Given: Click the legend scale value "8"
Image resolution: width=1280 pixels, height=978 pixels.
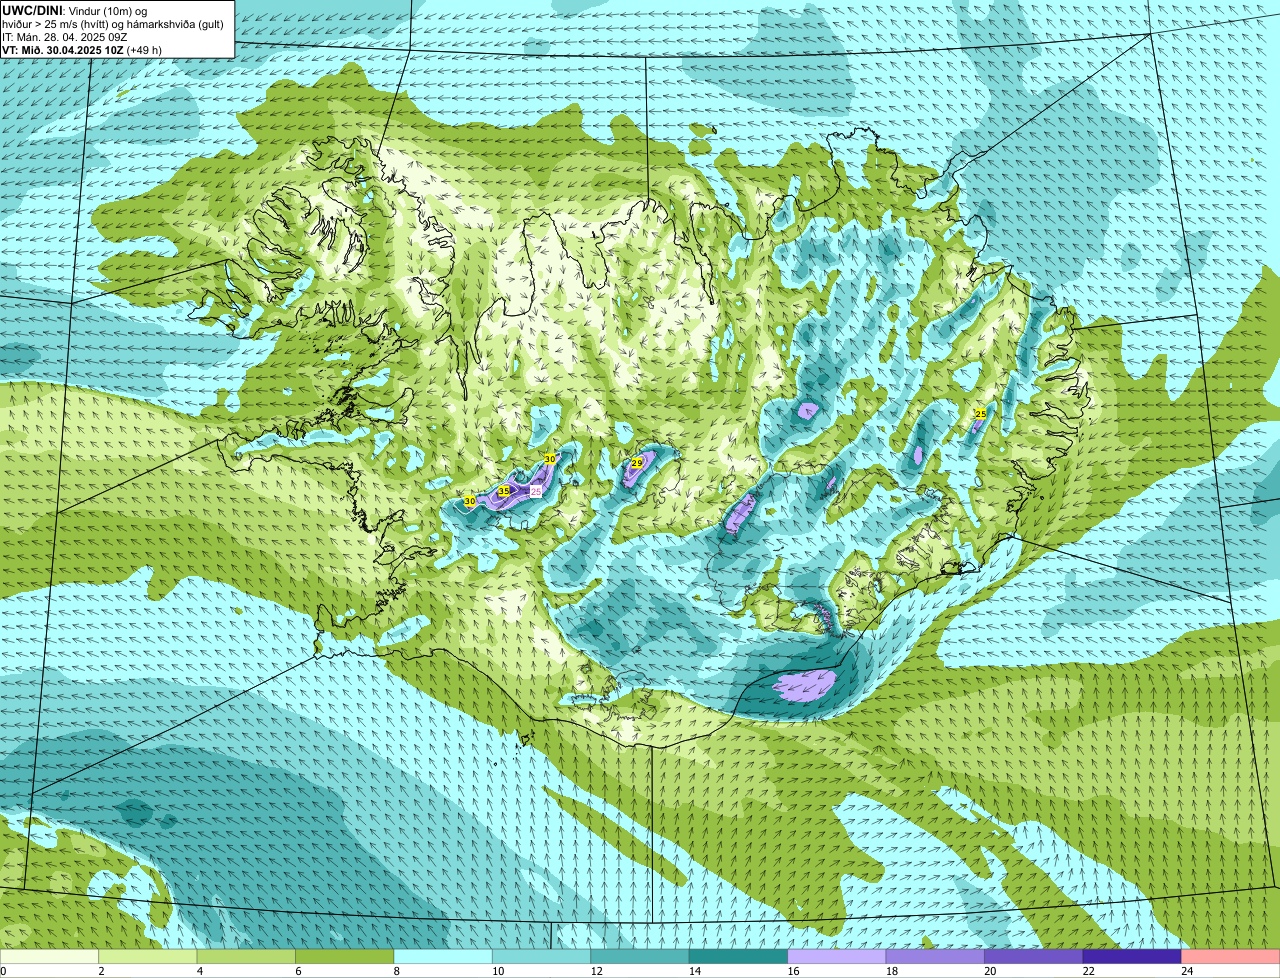Looking at the screenshot, I should (397, 971).
